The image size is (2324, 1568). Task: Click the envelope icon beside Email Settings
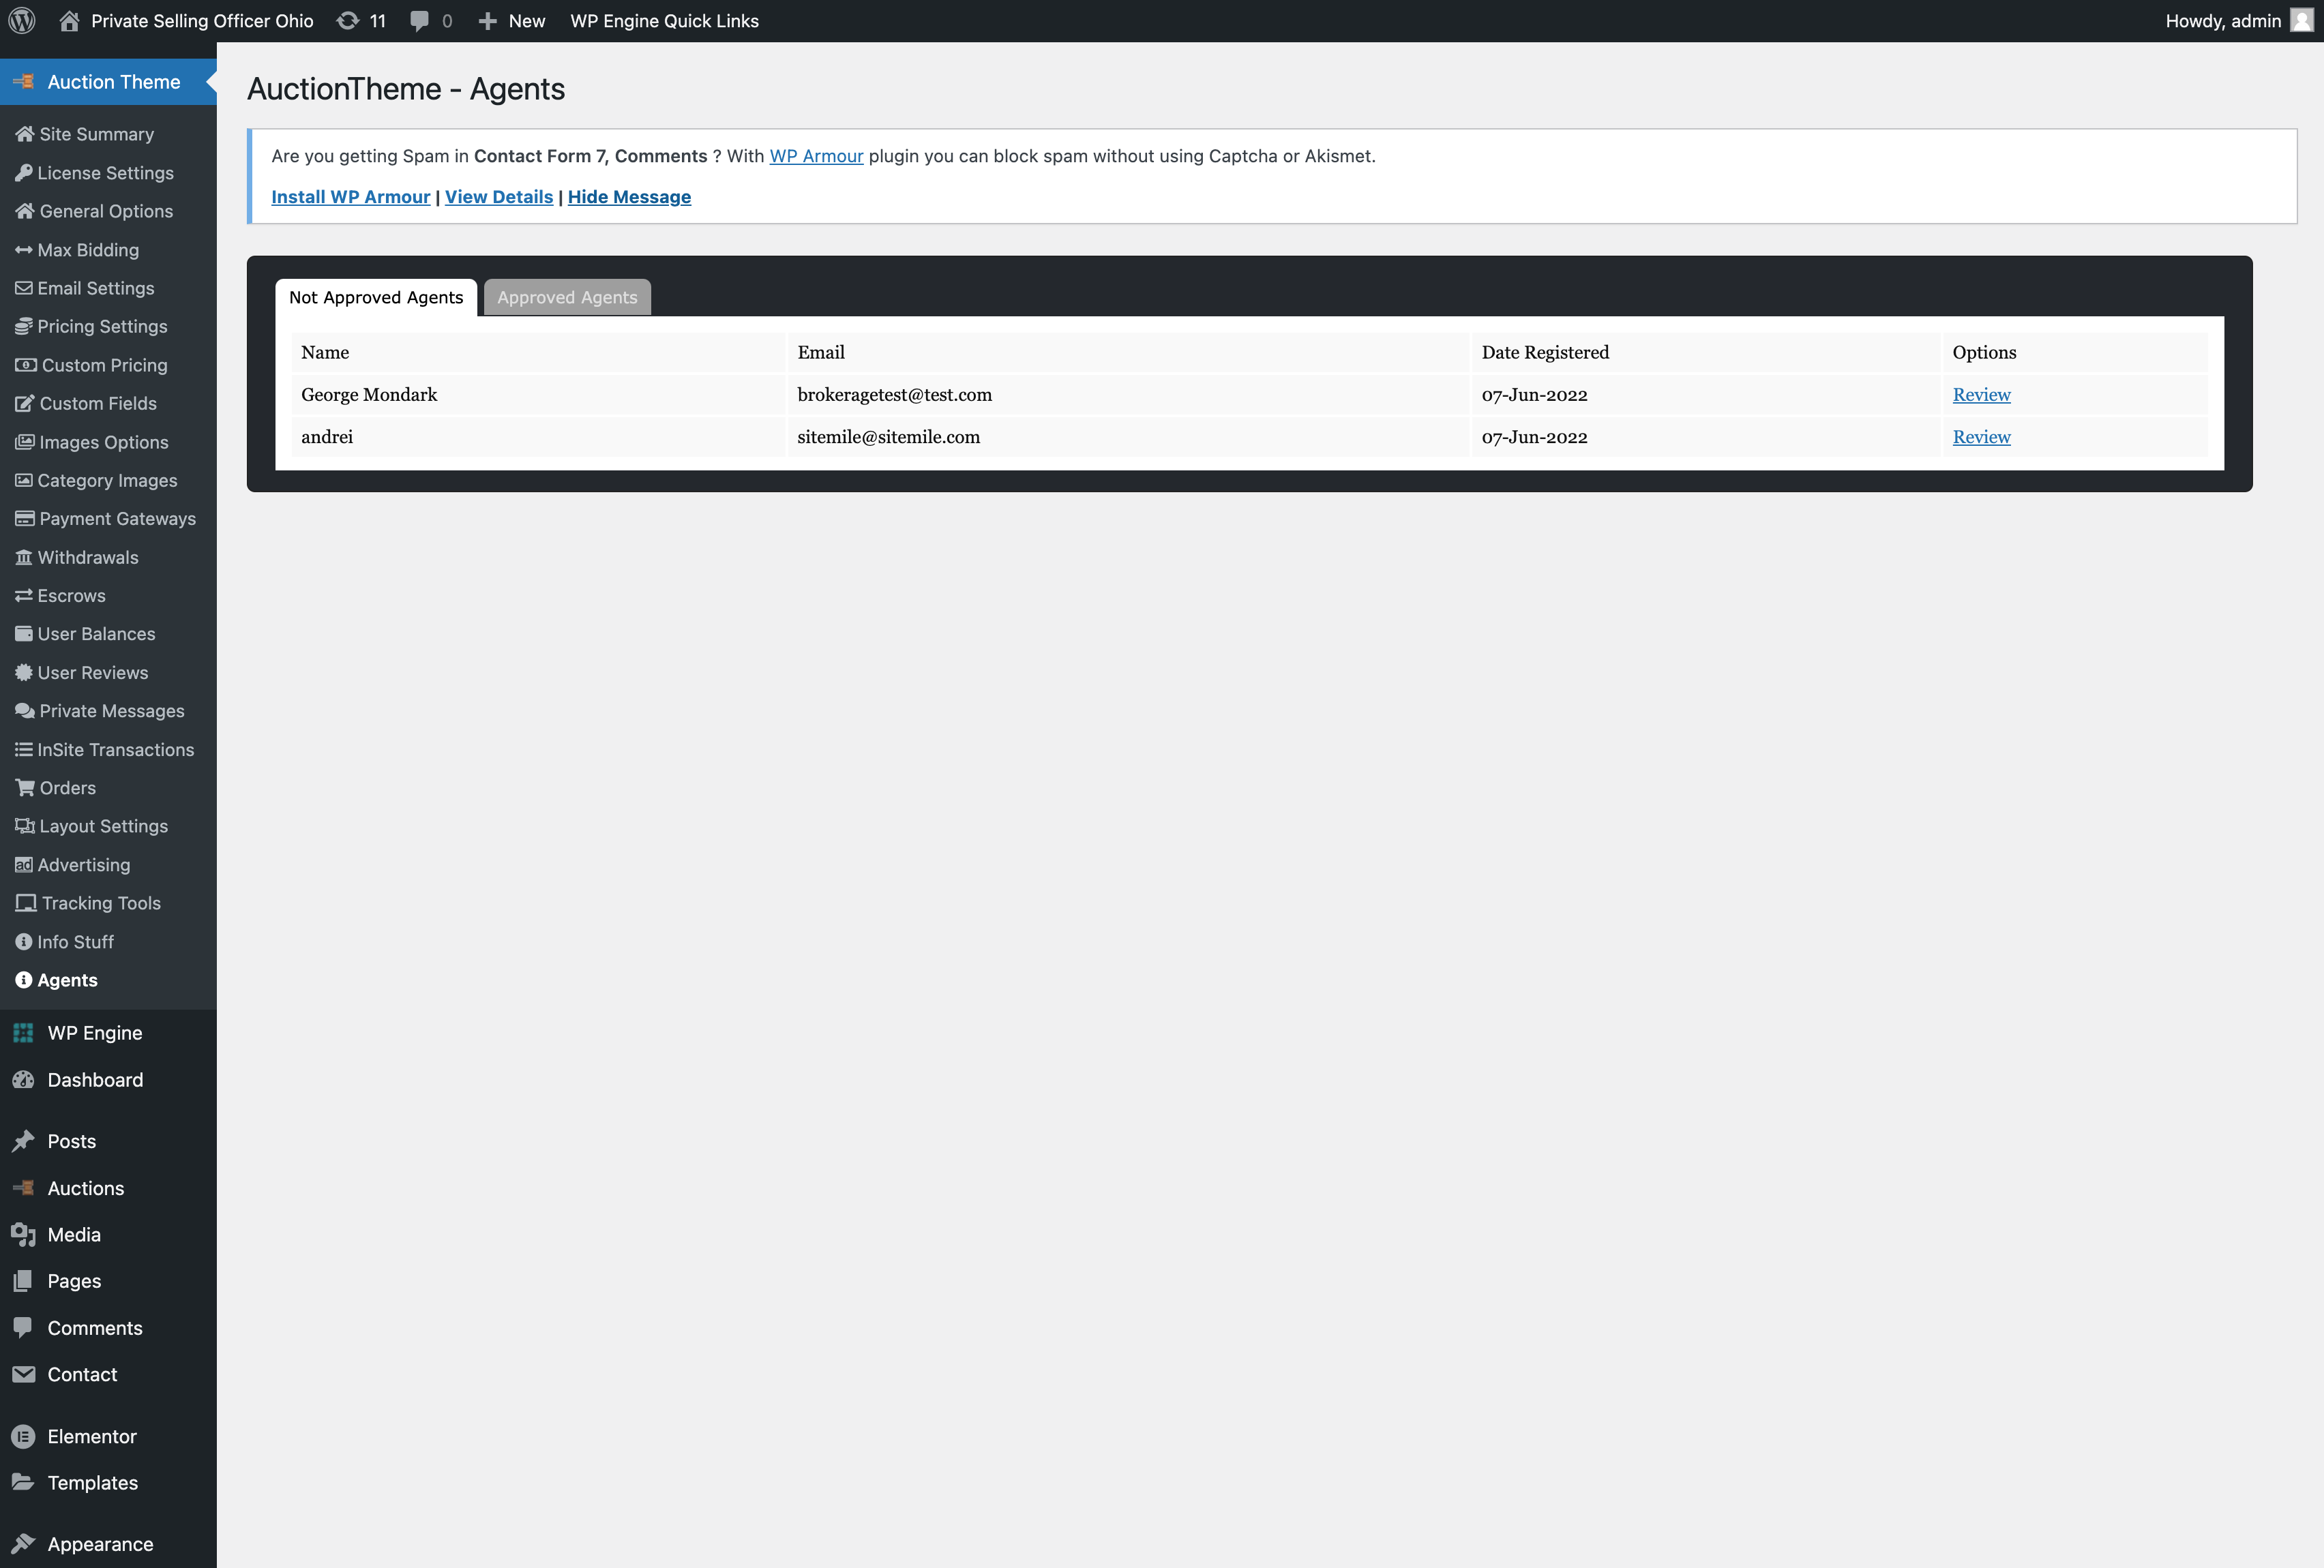23,288
